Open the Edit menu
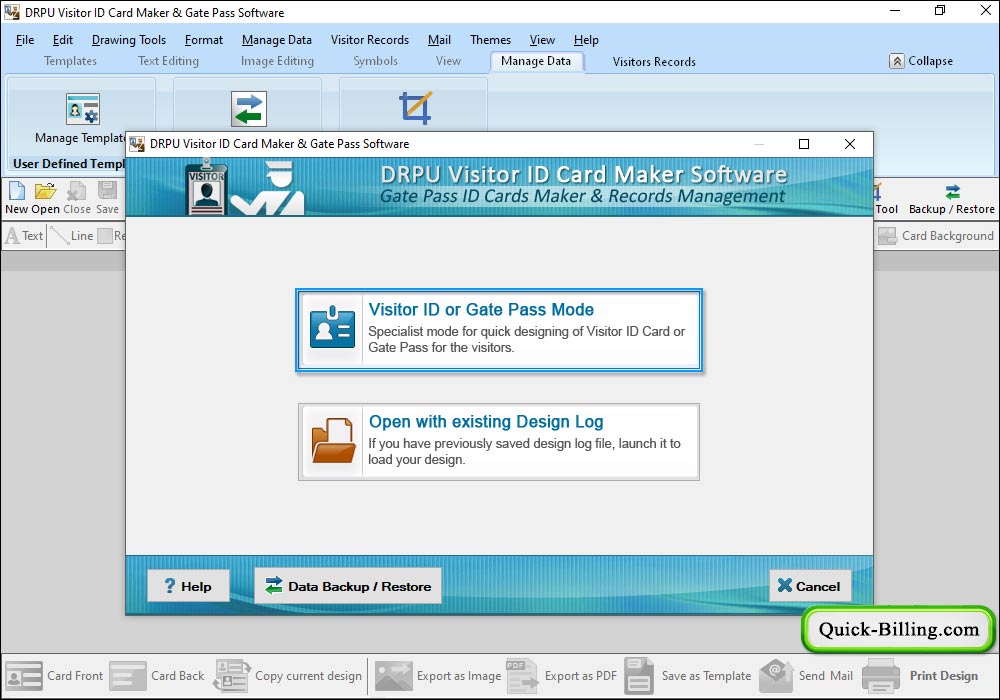The height and width of the screenshot is (700, 1000). click(x=62, y=40)
